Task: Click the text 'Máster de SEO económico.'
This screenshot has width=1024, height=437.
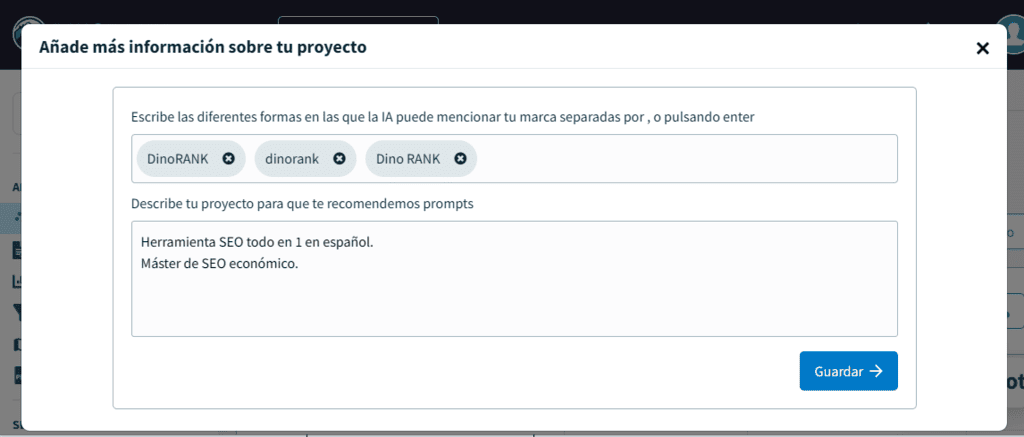Action: 219,264
